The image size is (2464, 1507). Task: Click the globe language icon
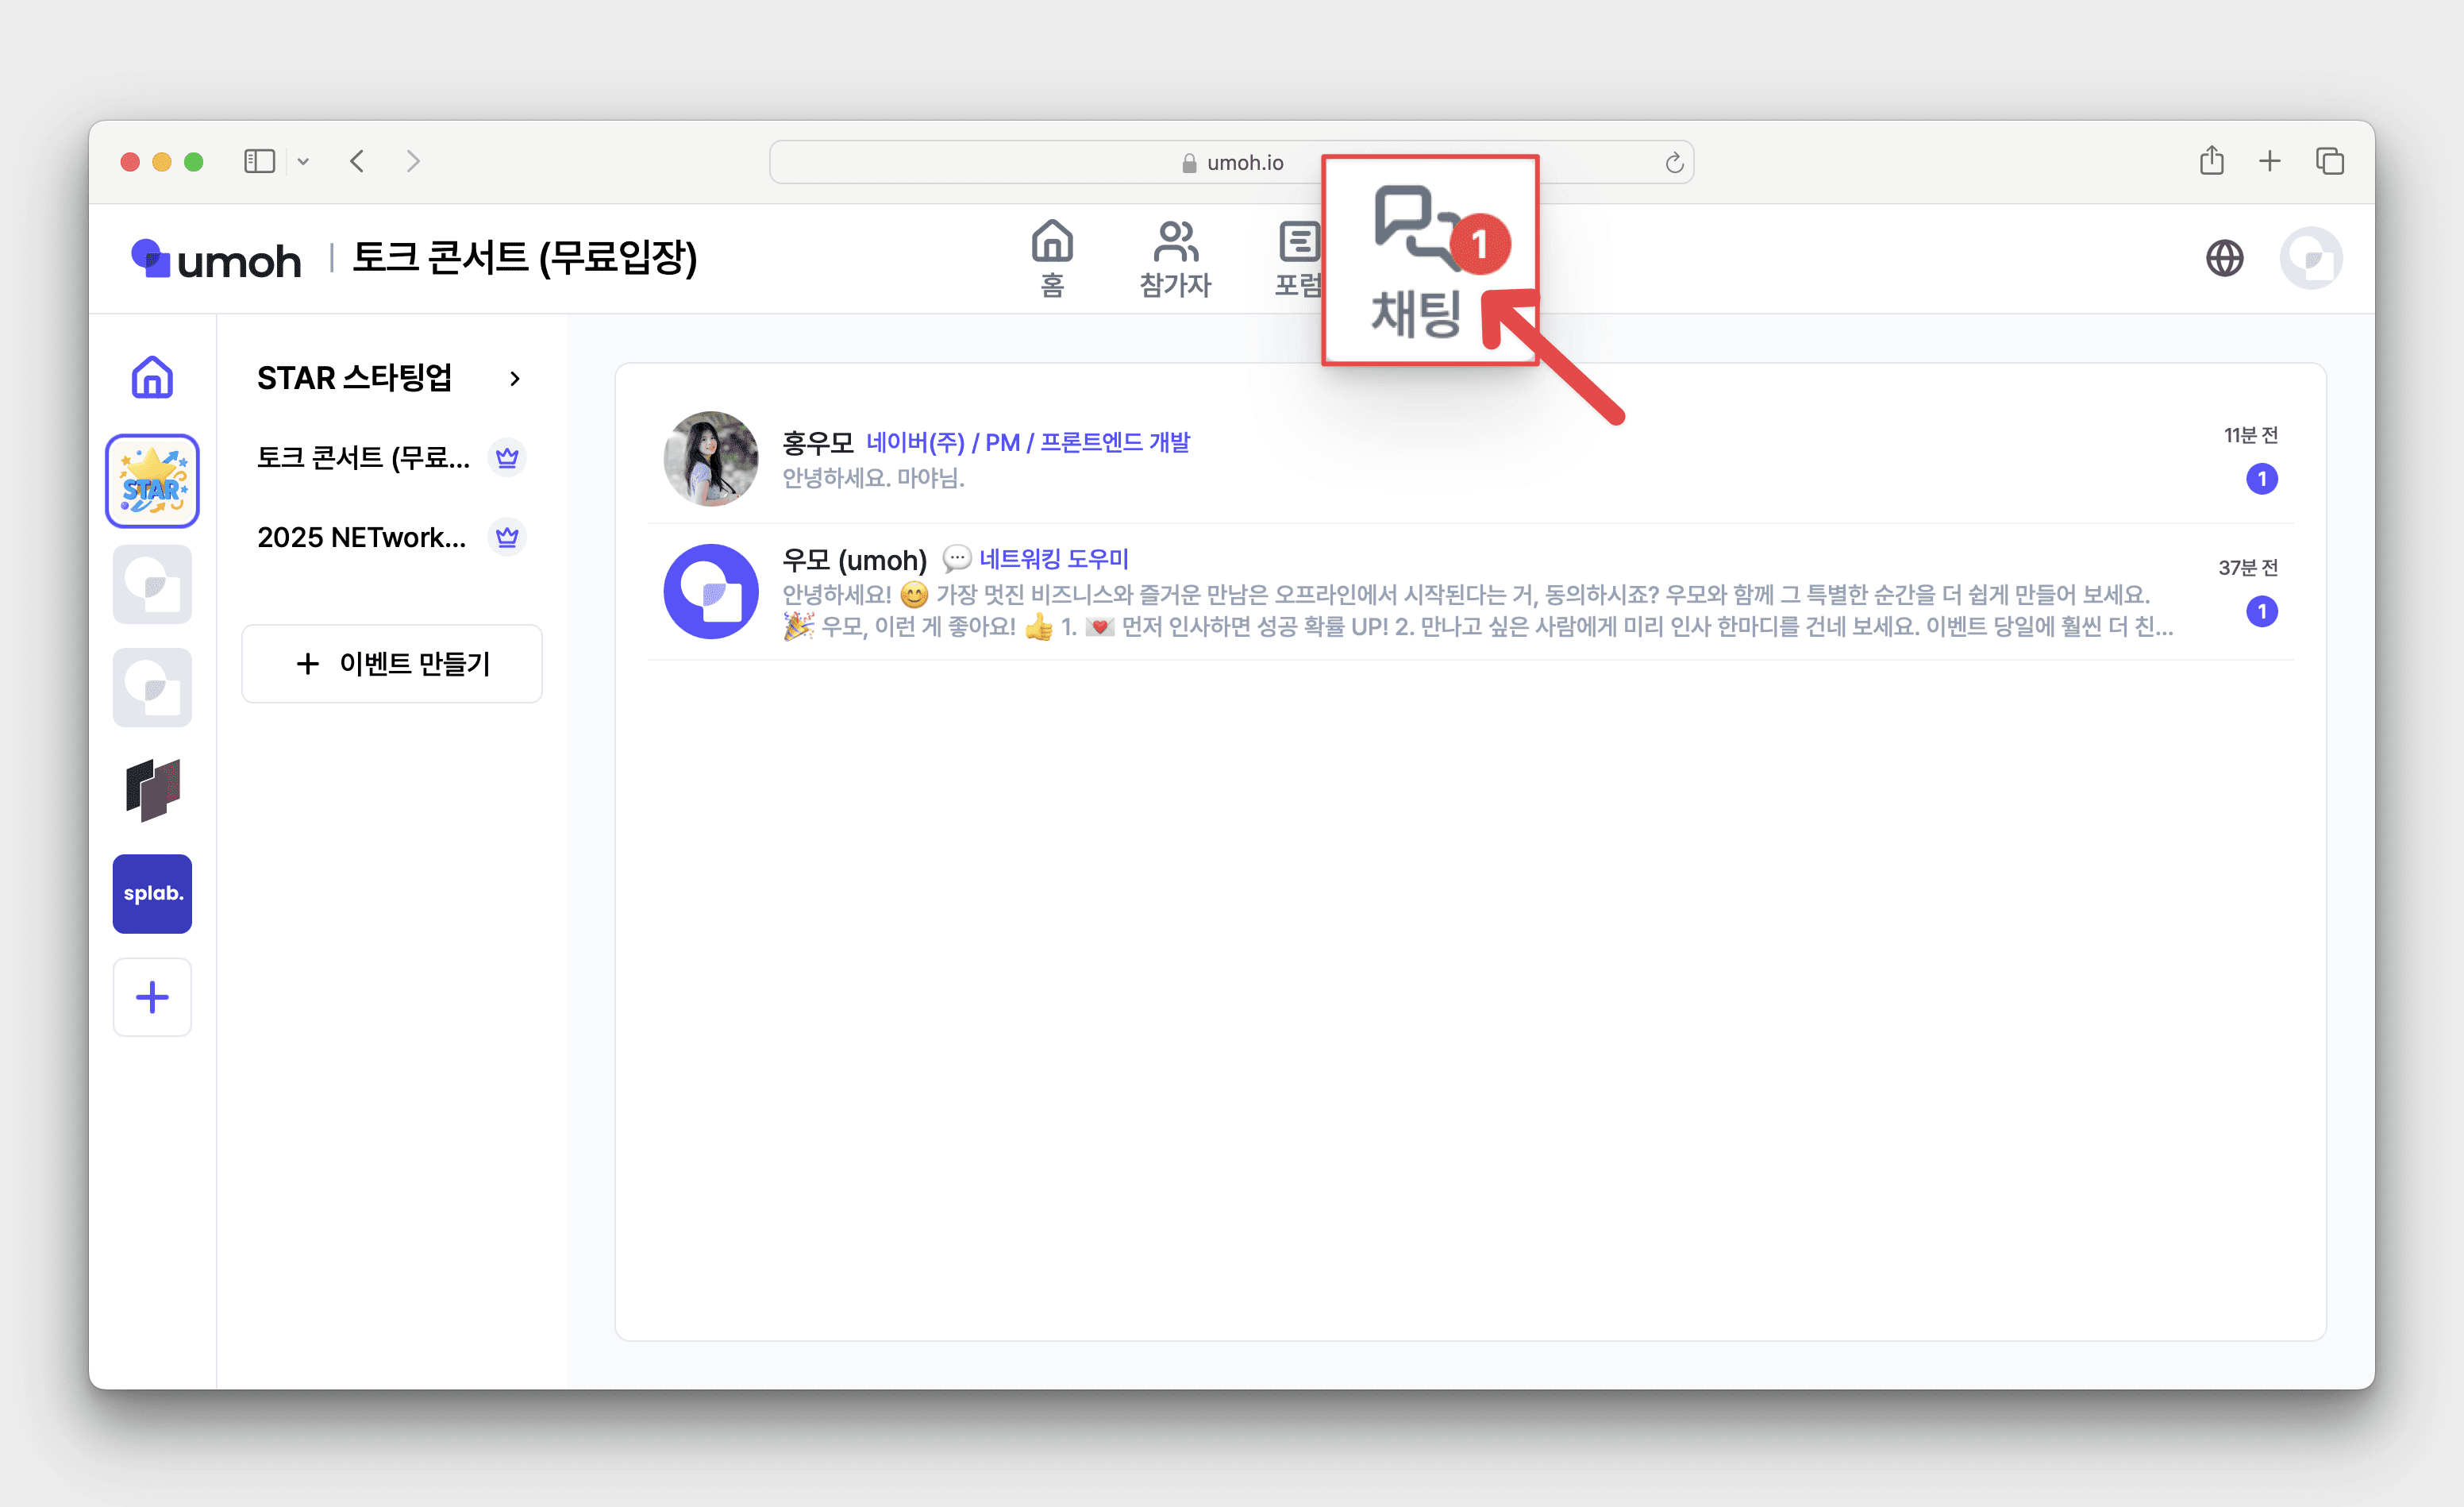2224,258
